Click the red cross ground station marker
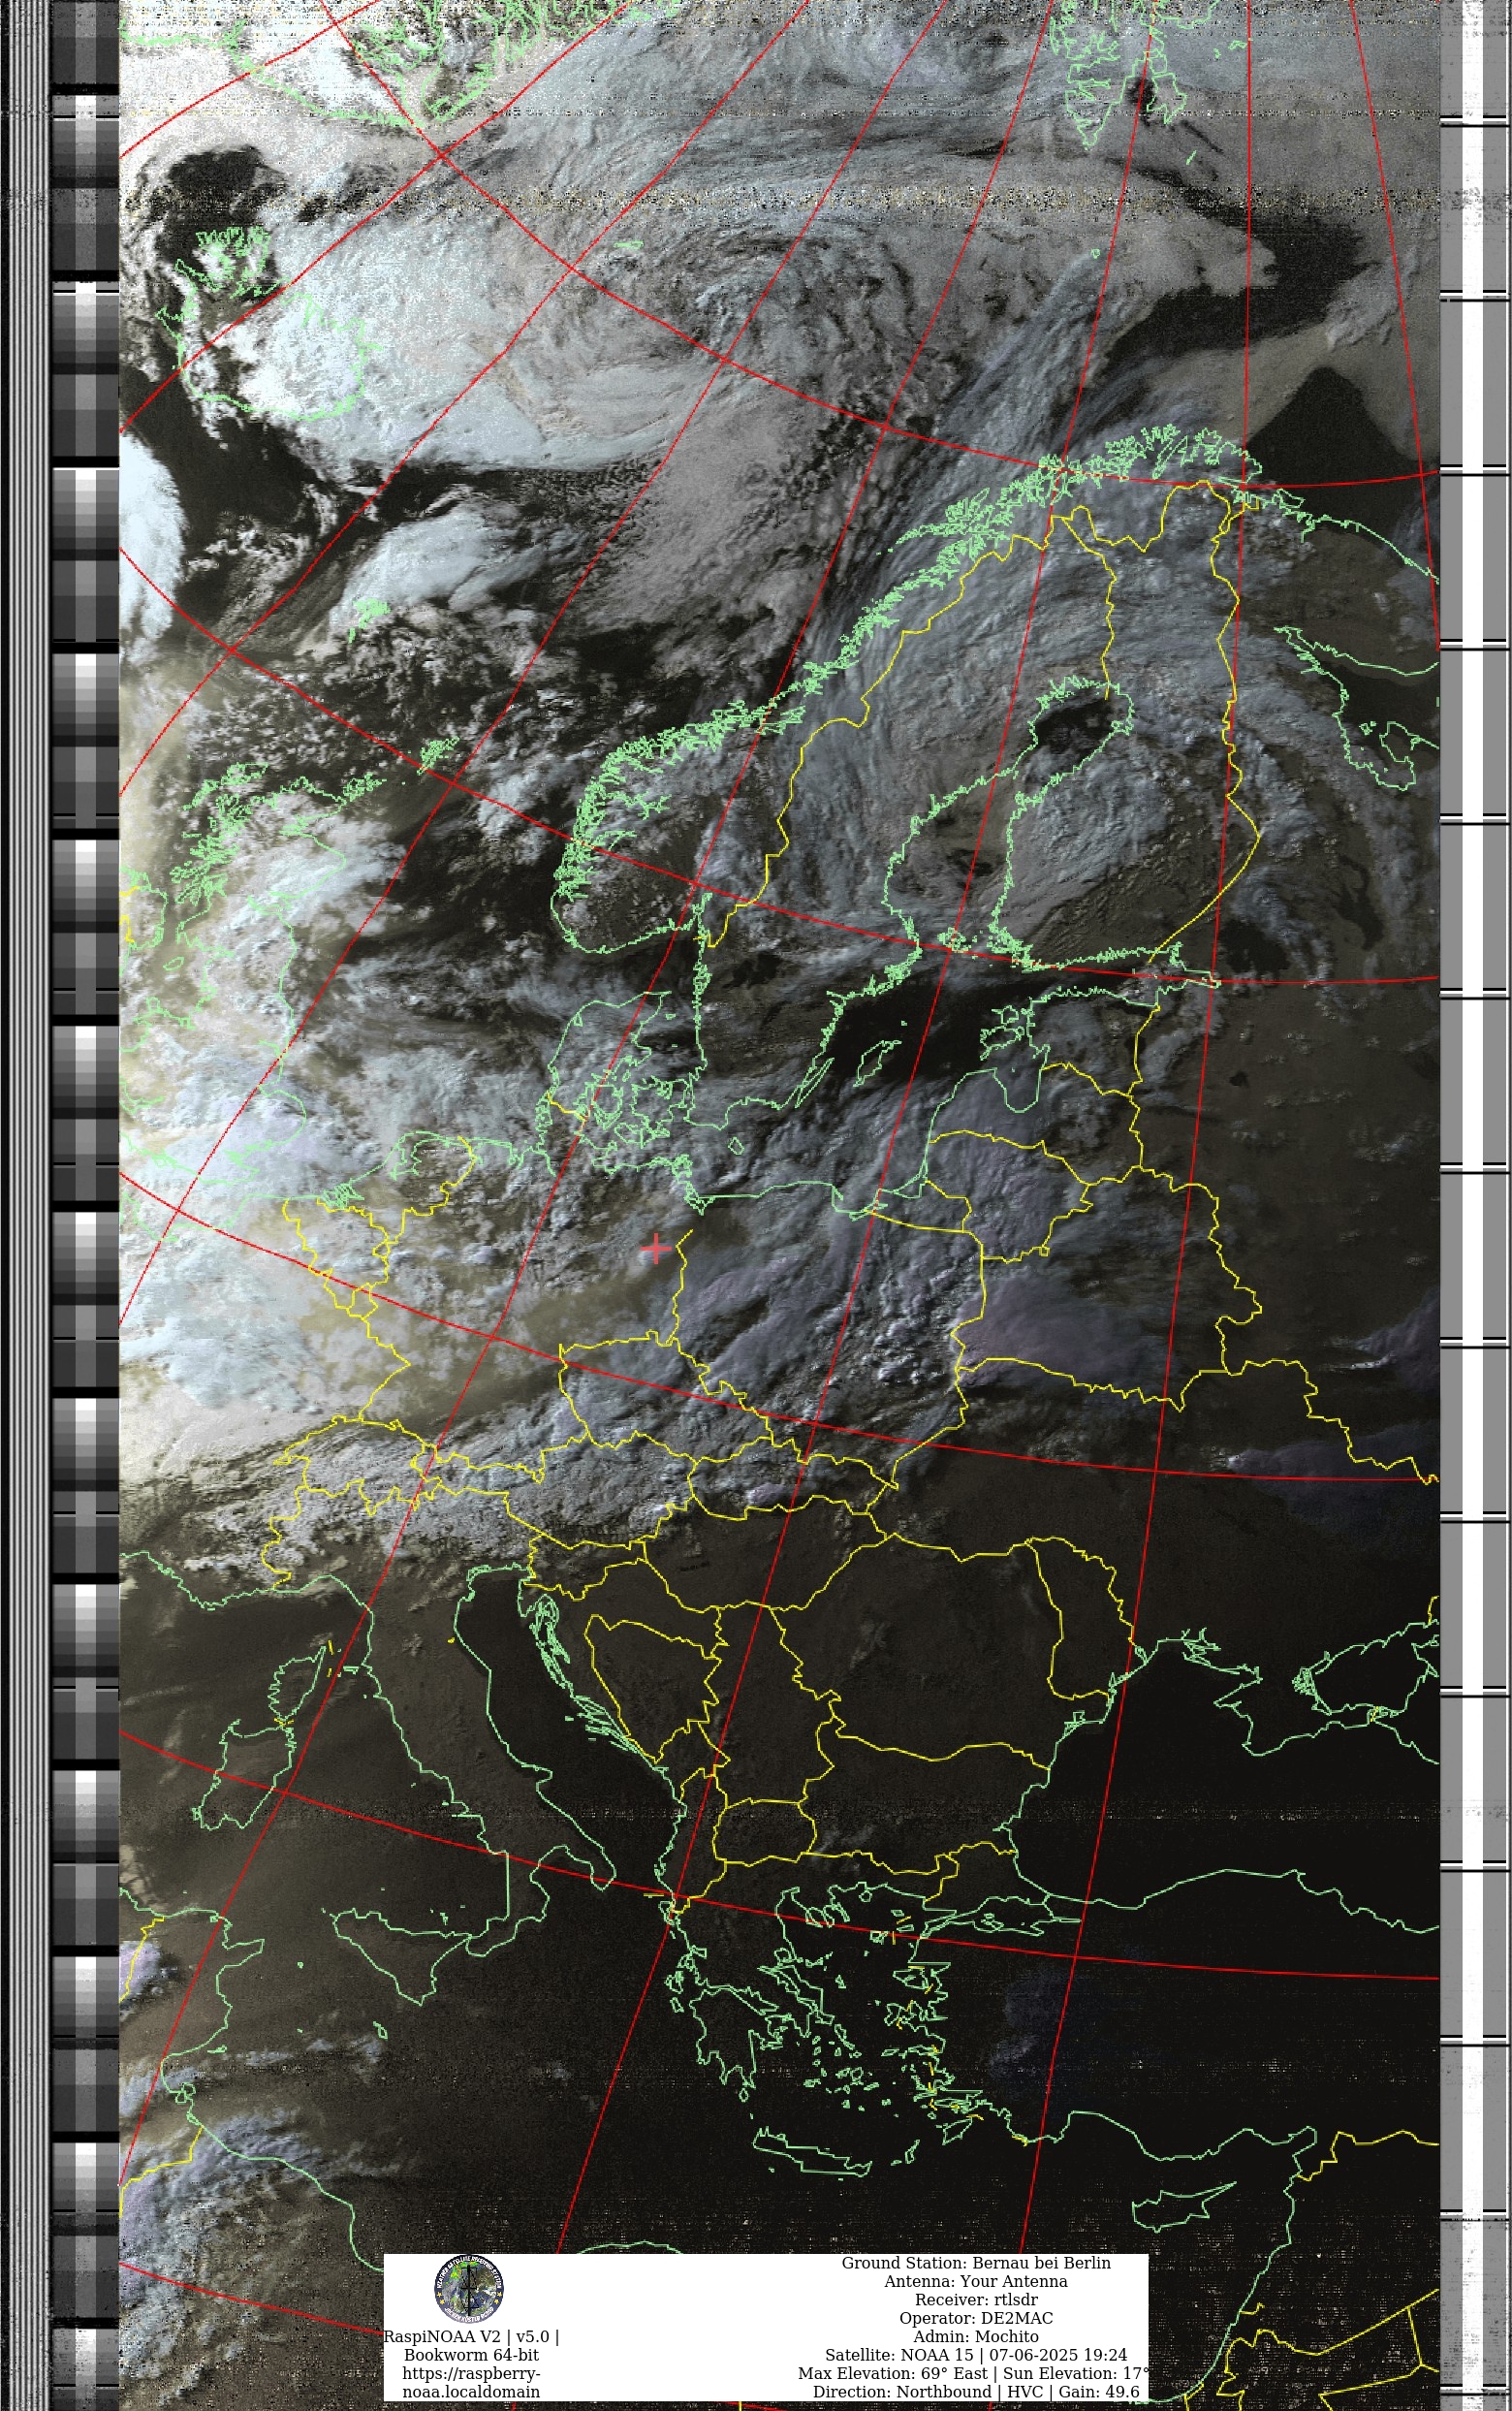The height and width of the screenshot is (2411, 1512). 655,1249
